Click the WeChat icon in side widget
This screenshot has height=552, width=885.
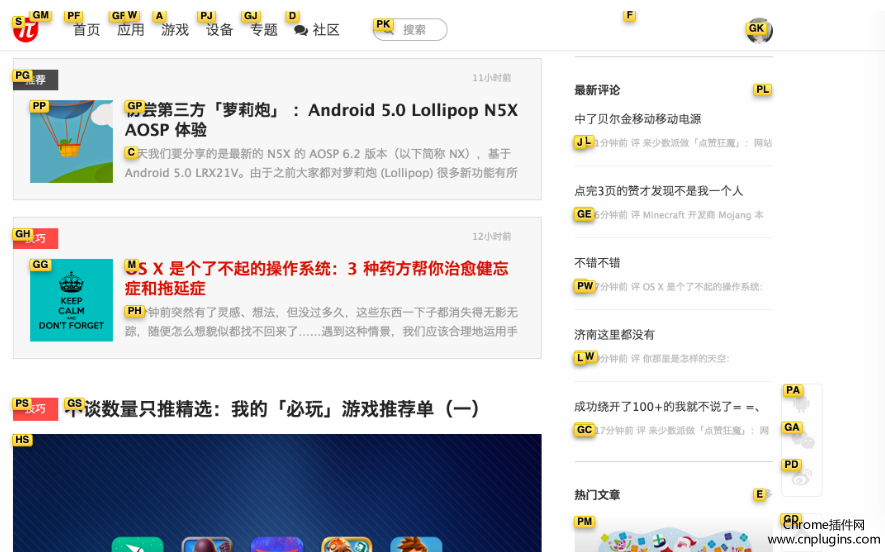pyautogui.click(x=802, y=440)
